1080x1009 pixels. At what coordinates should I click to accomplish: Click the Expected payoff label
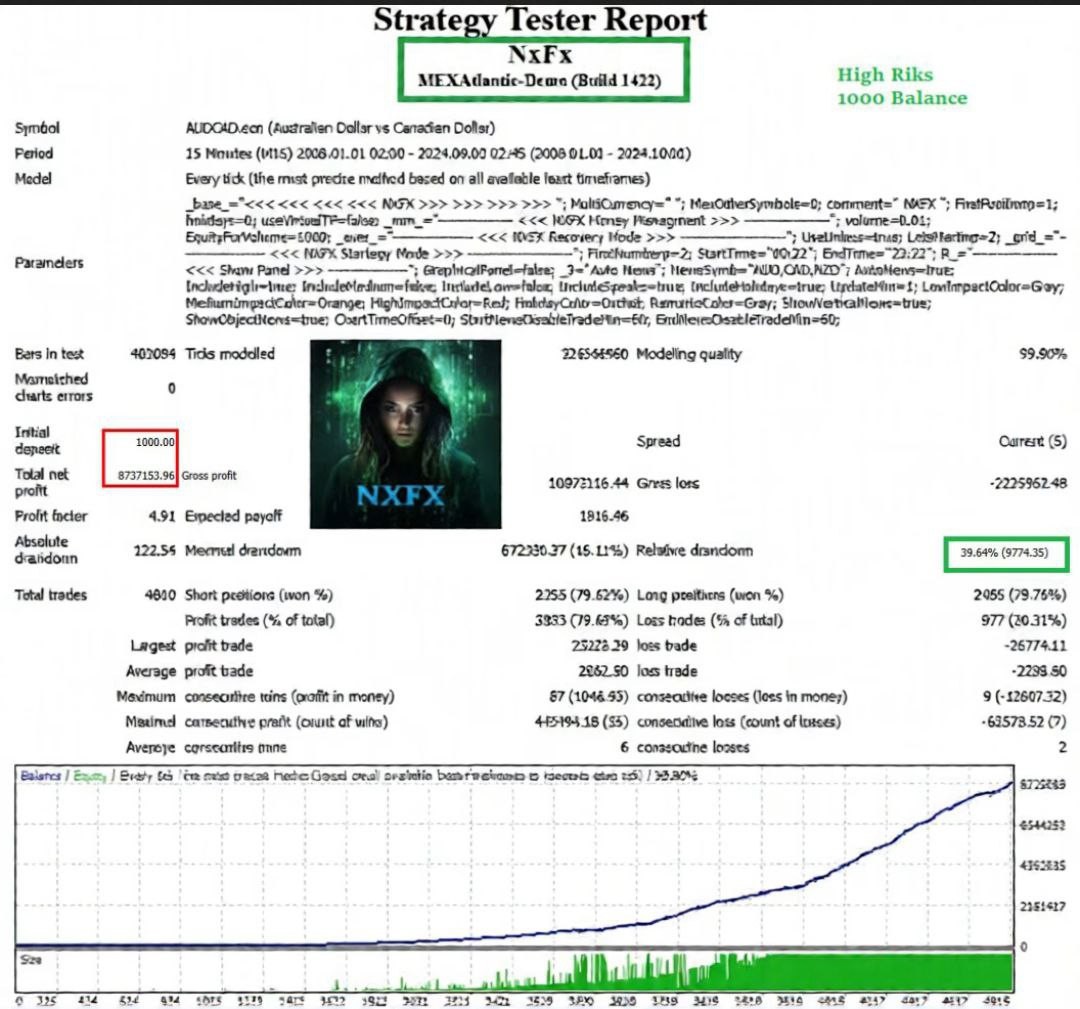[x=233, y=516]
